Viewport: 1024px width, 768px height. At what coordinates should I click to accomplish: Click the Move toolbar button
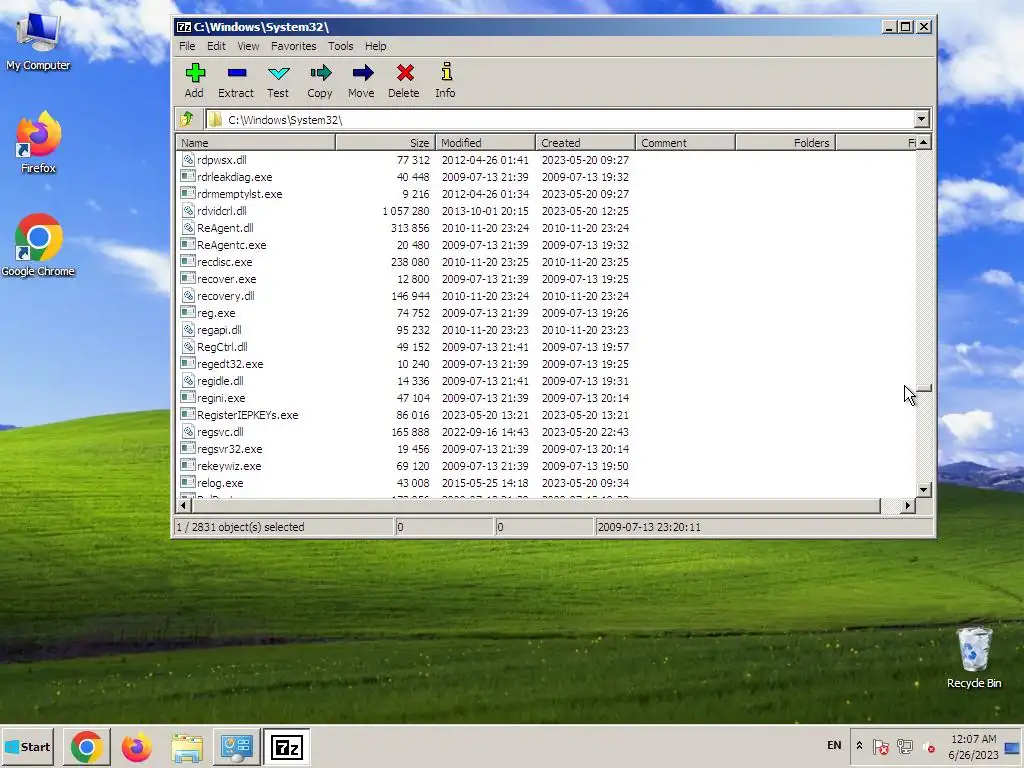(x=362, y=81)
